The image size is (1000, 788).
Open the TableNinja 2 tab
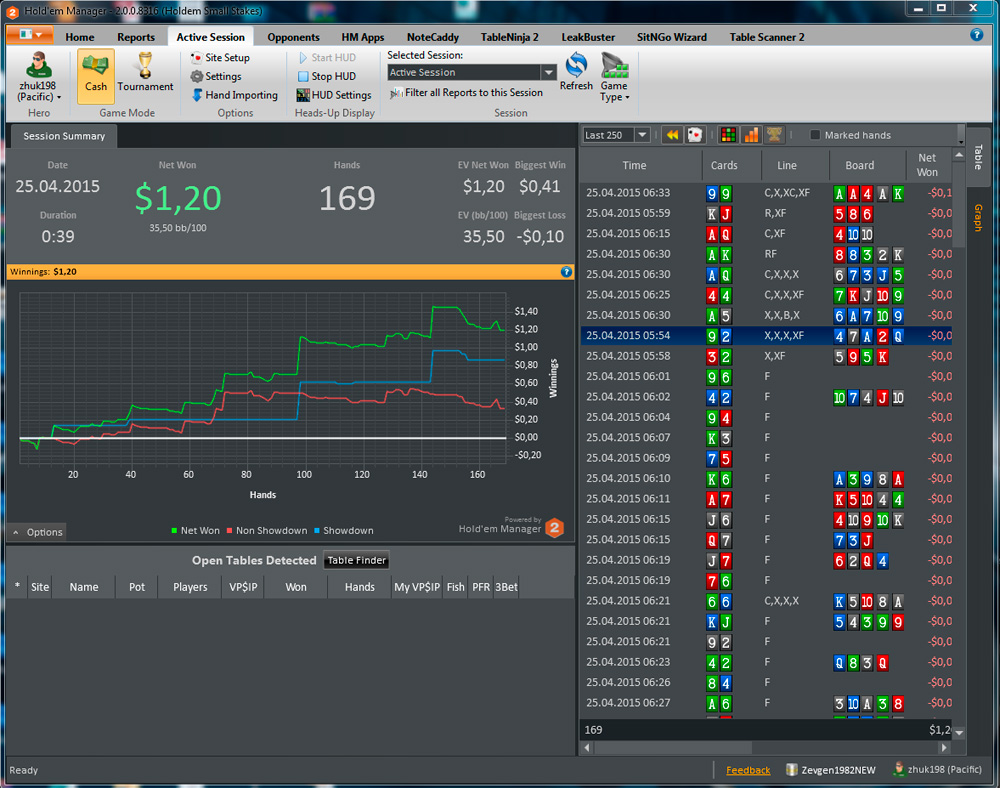click(510, 37)
